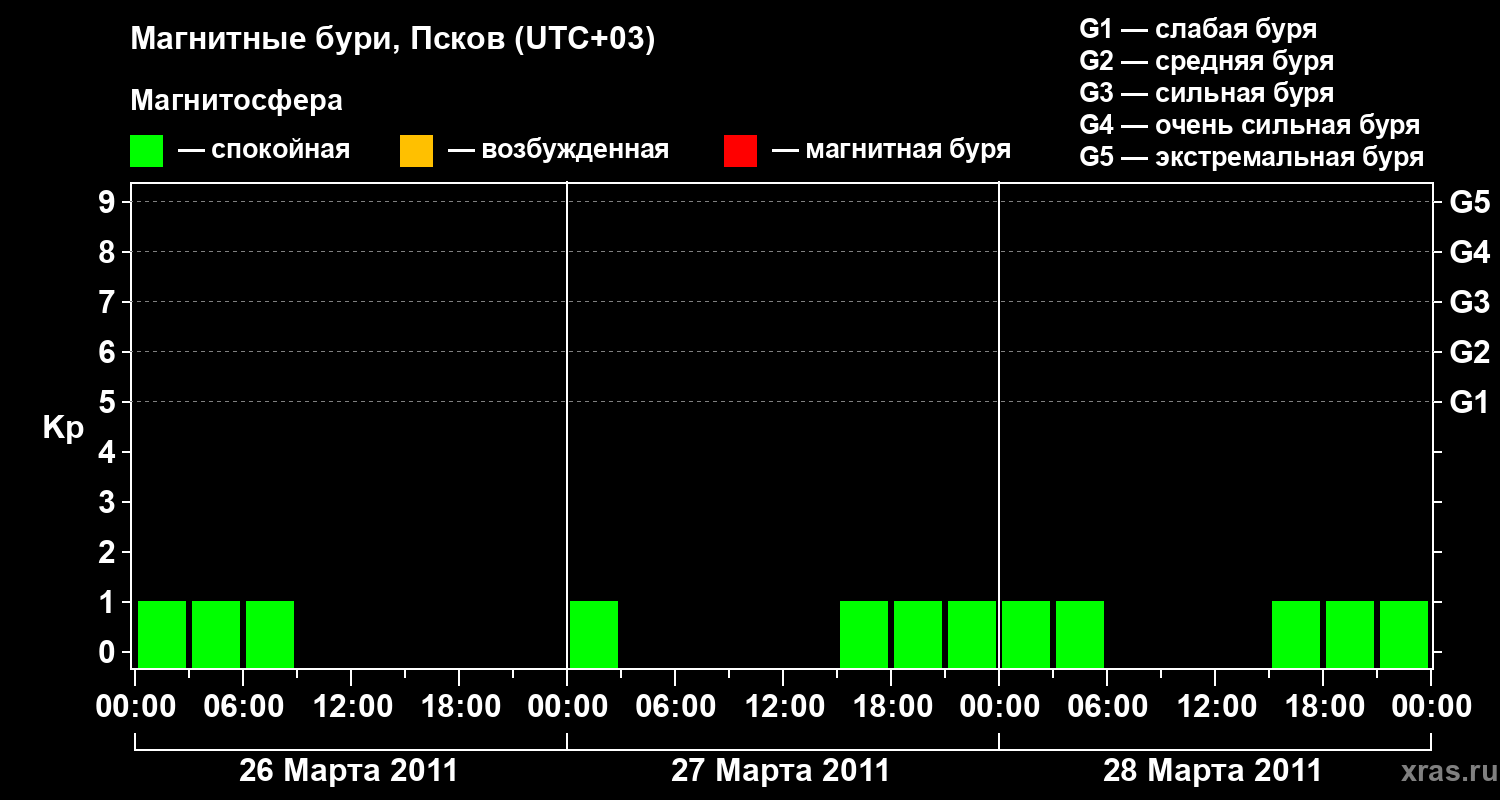This screenshot has height=800, width=1500.
Task: Click the G1 right-axis label
Action: [1470, 402]
